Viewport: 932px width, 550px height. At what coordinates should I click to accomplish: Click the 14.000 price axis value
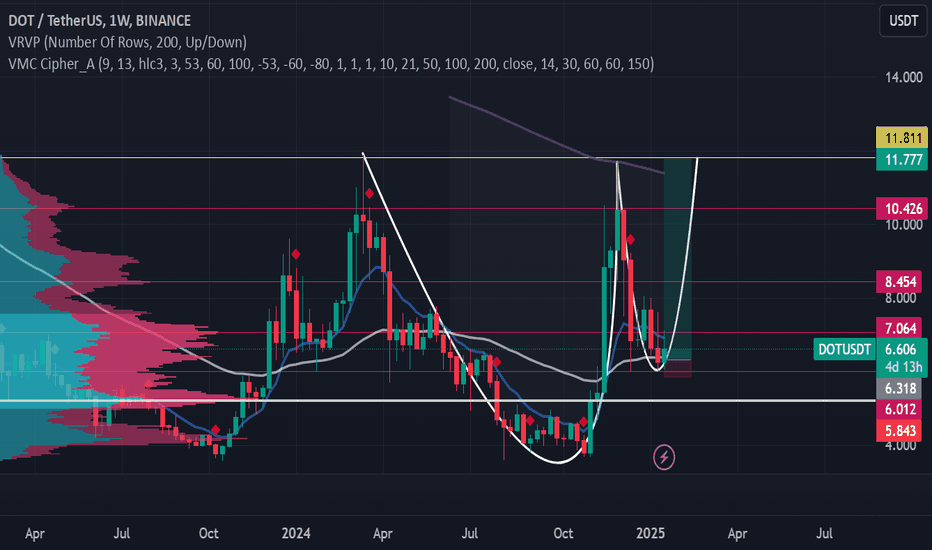pyautogui.click(x=903, y=77)
